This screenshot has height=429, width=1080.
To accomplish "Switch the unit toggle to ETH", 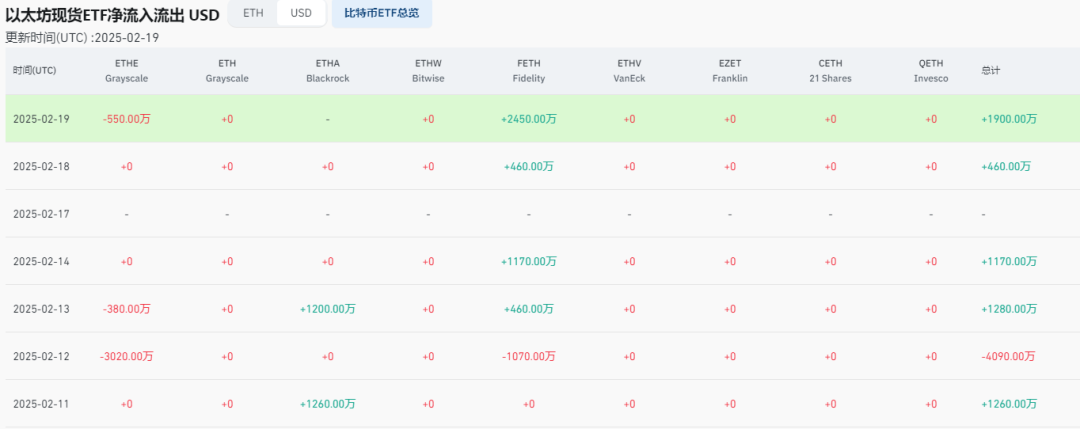I will [x=253, y=14].
